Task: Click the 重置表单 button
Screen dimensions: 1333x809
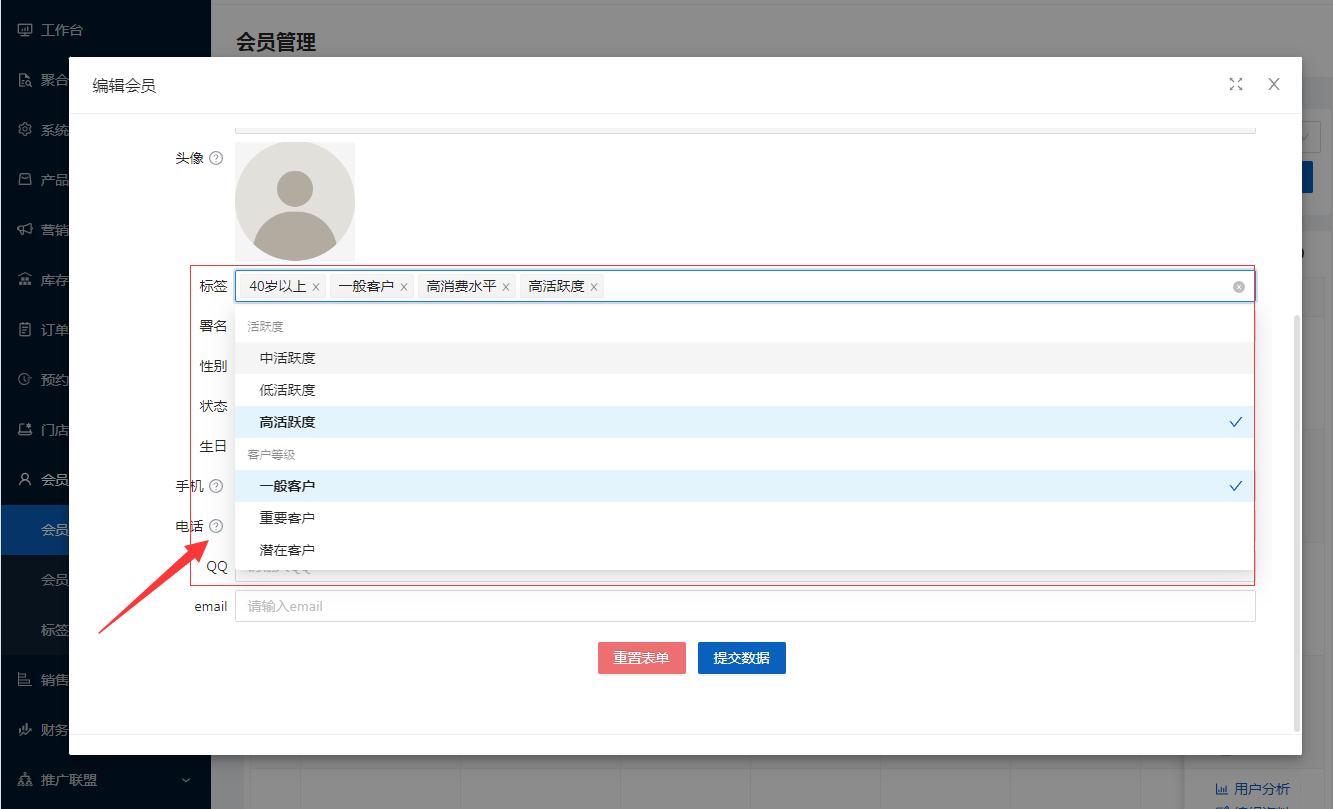Action: 641,658
